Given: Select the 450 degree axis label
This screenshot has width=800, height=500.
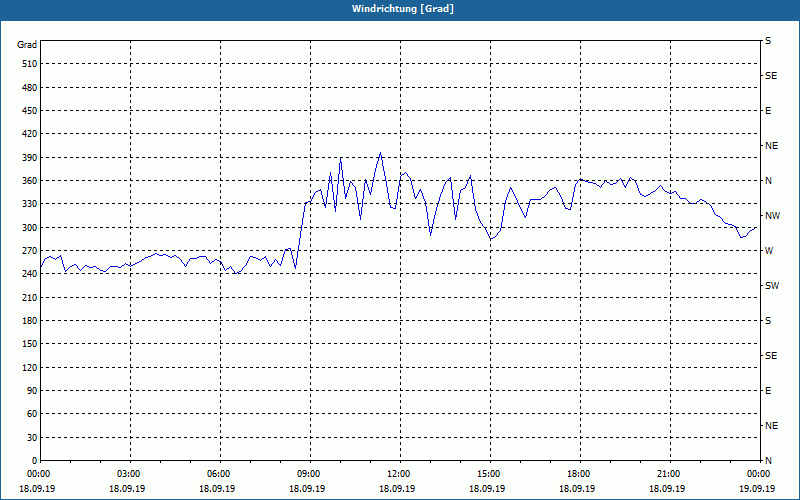Looking at the screenshot, I should (x=30, y=111).
